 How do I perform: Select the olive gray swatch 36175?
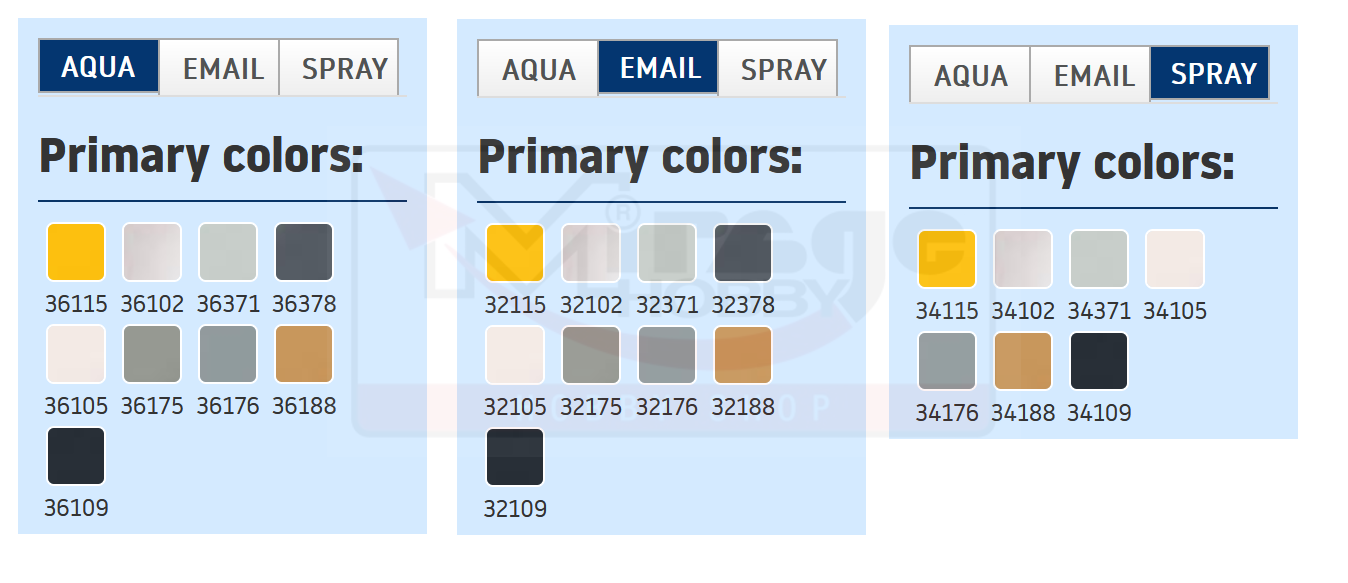point(152,354)
